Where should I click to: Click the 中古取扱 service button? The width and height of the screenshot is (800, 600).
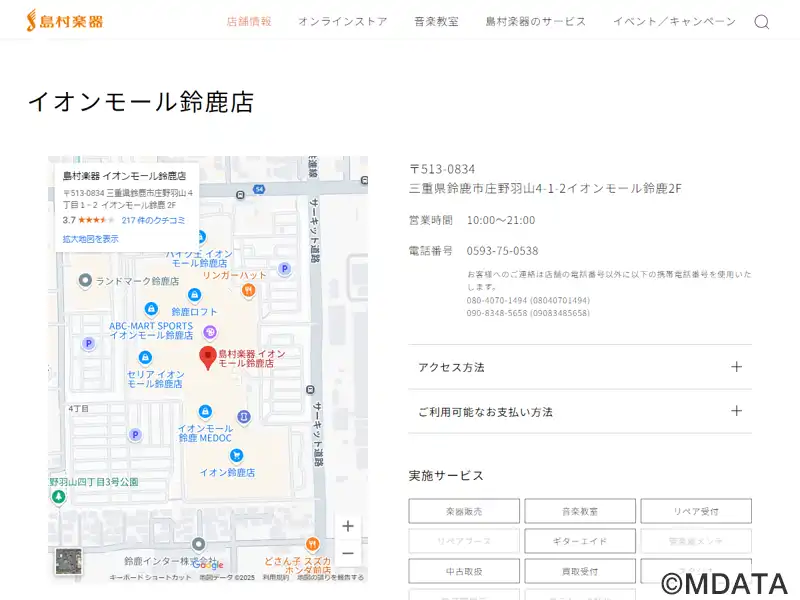464,571
